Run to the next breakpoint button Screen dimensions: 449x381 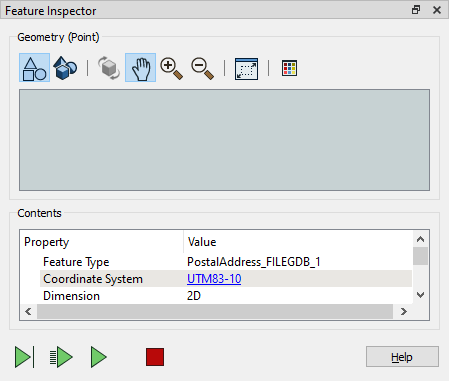(x=61, y=357)
